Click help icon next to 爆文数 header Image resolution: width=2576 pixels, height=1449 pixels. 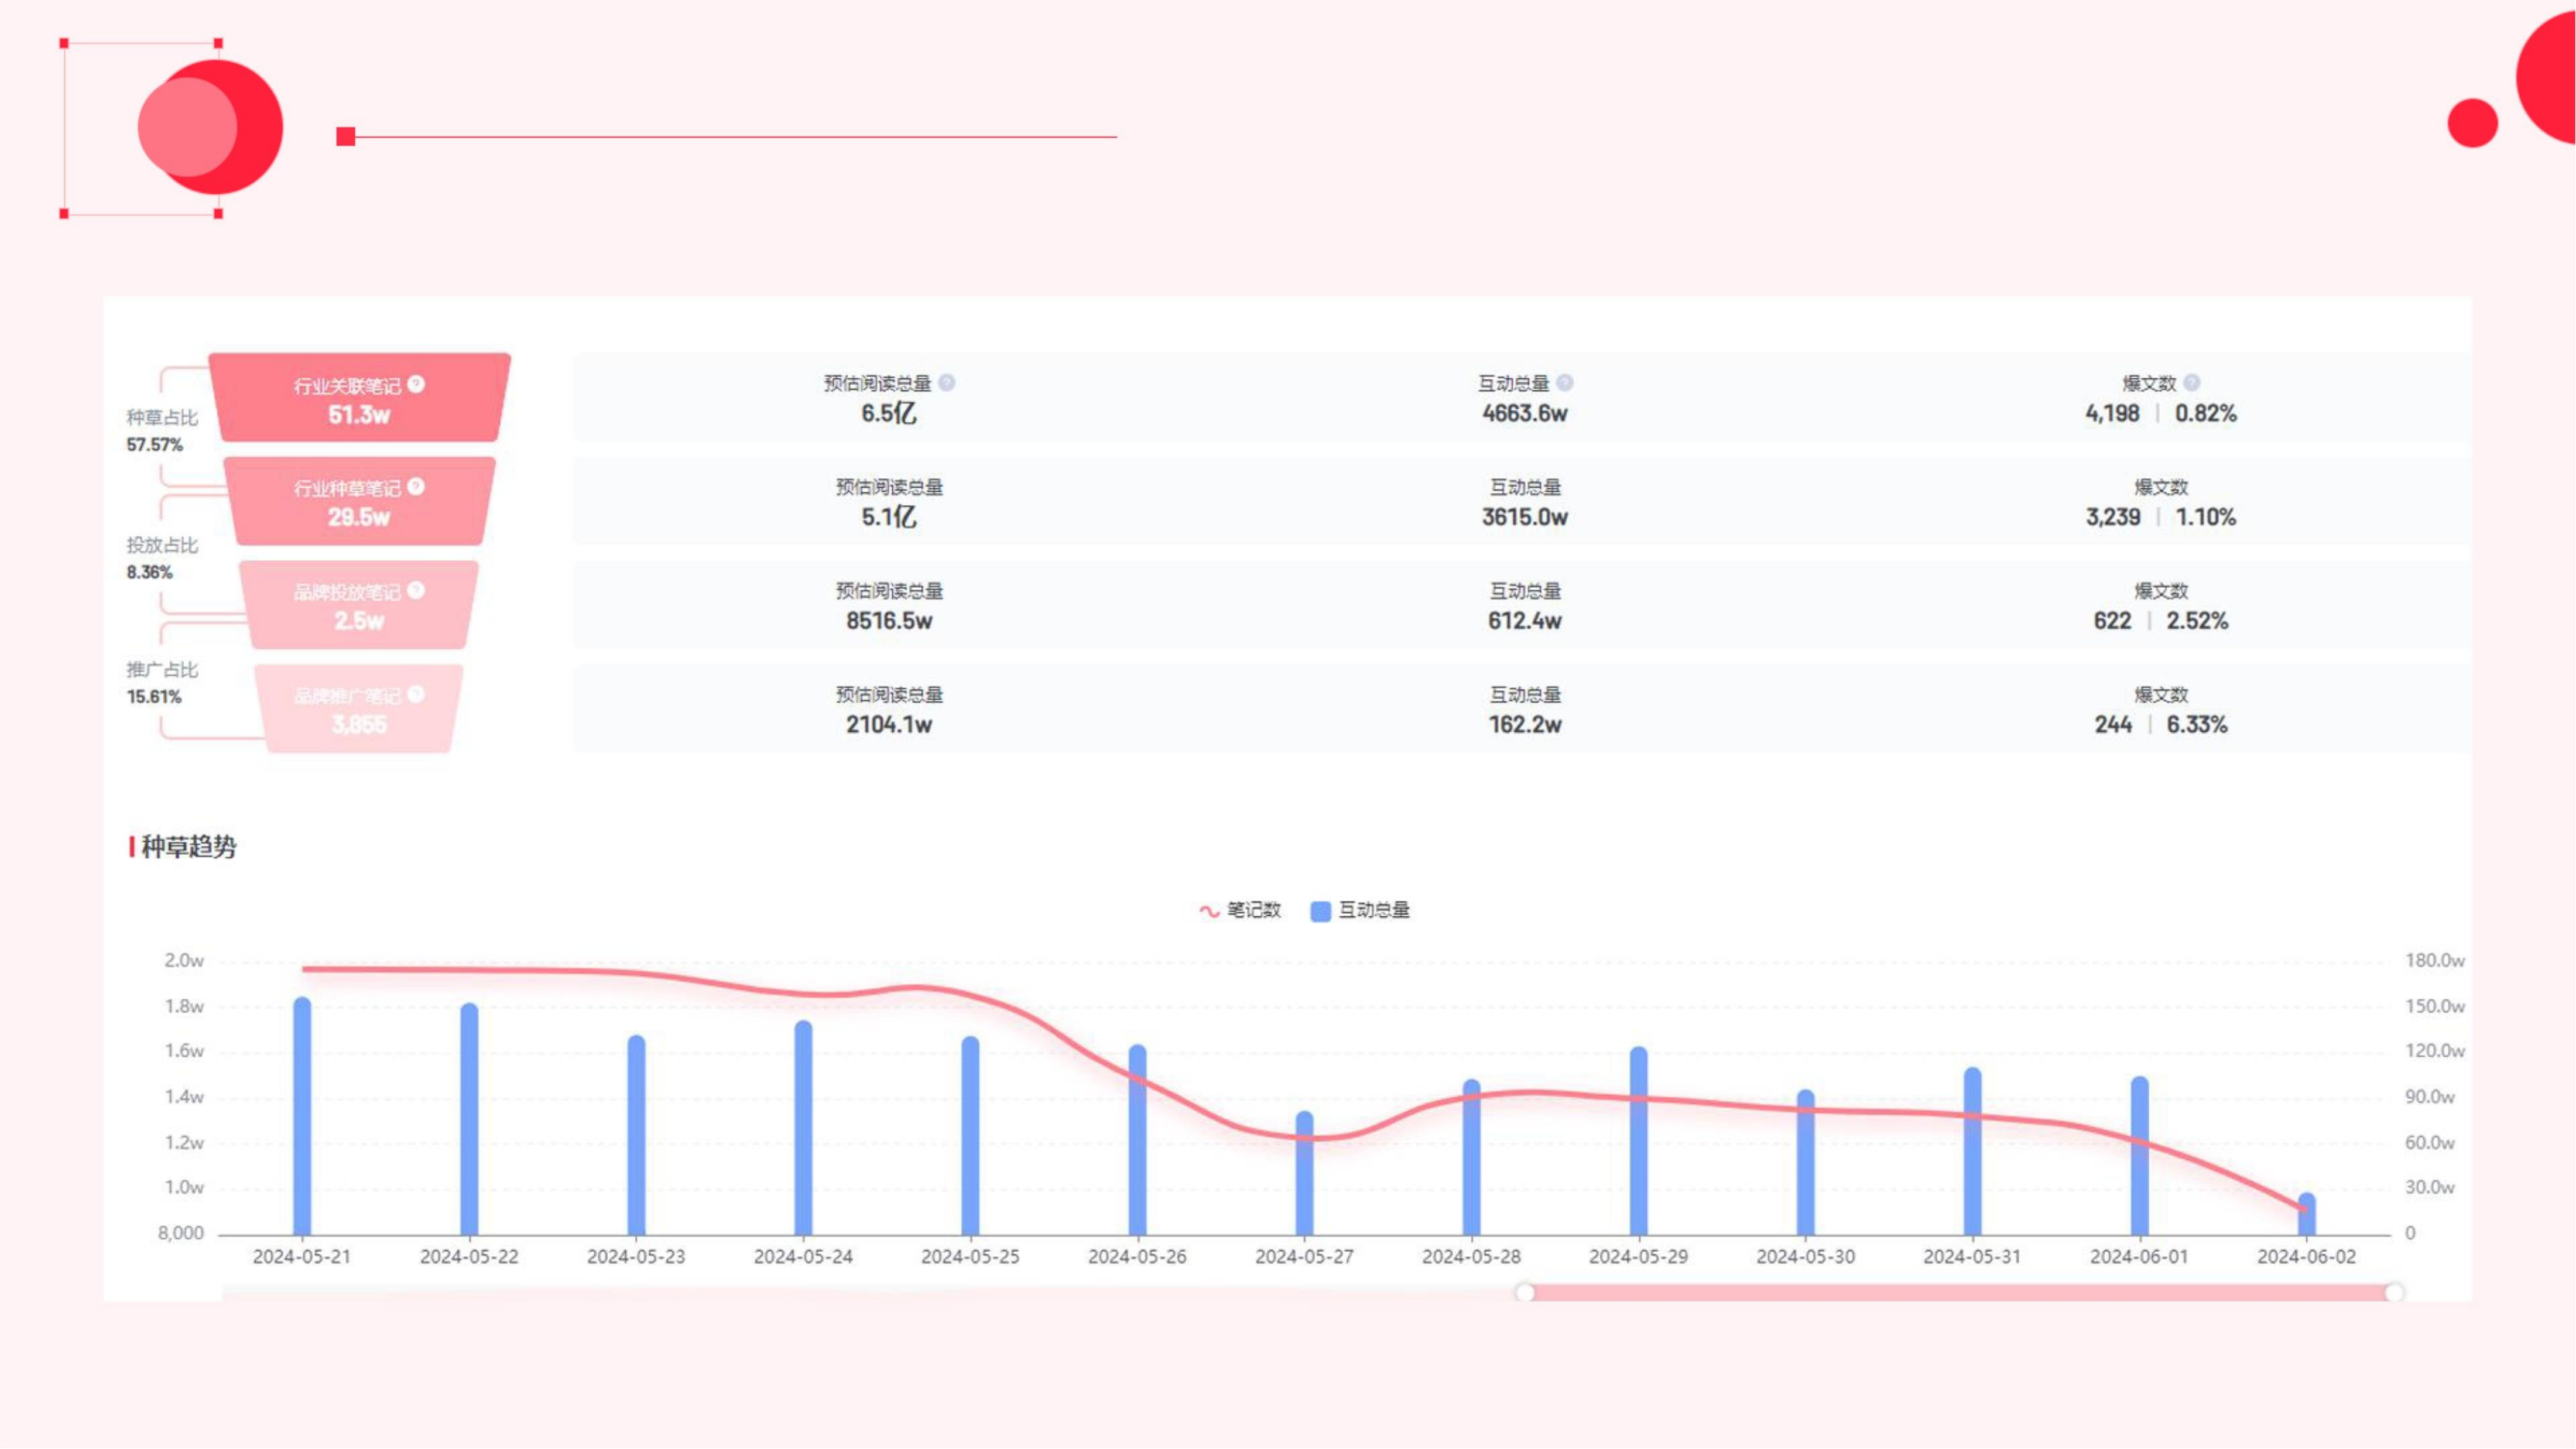point(2192,383)
